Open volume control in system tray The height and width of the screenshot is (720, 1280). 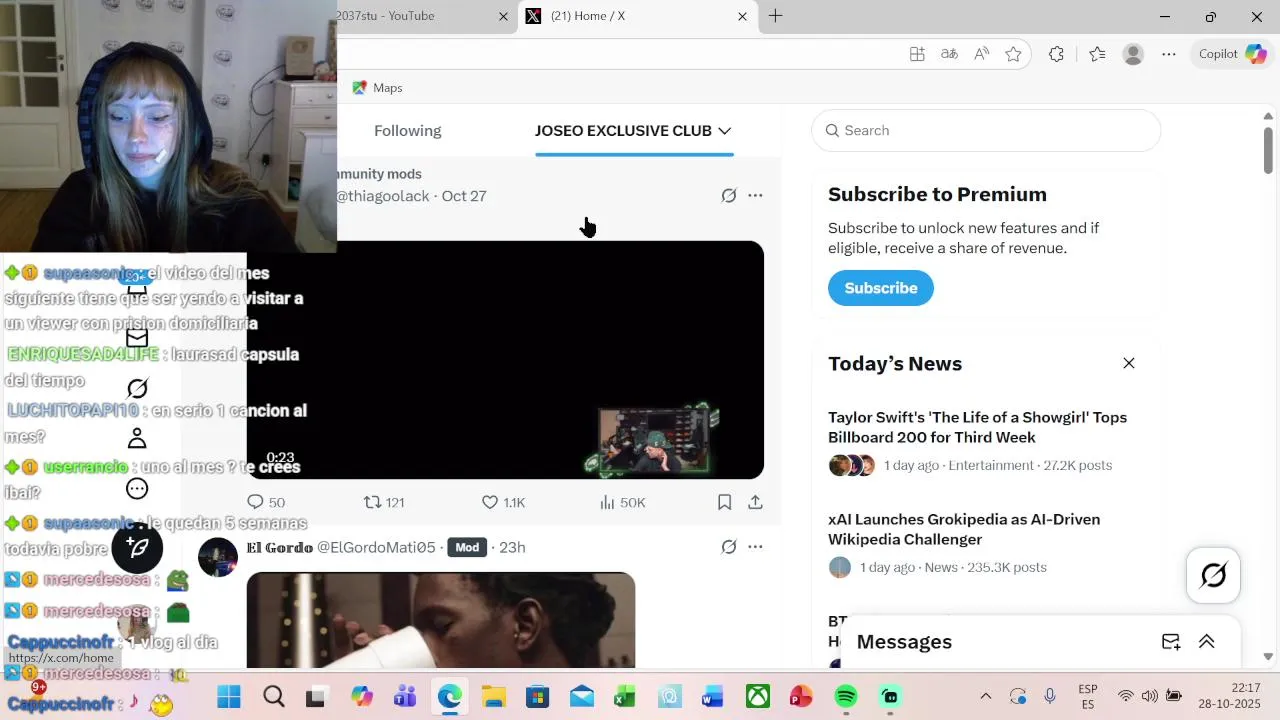(1150, 696)
